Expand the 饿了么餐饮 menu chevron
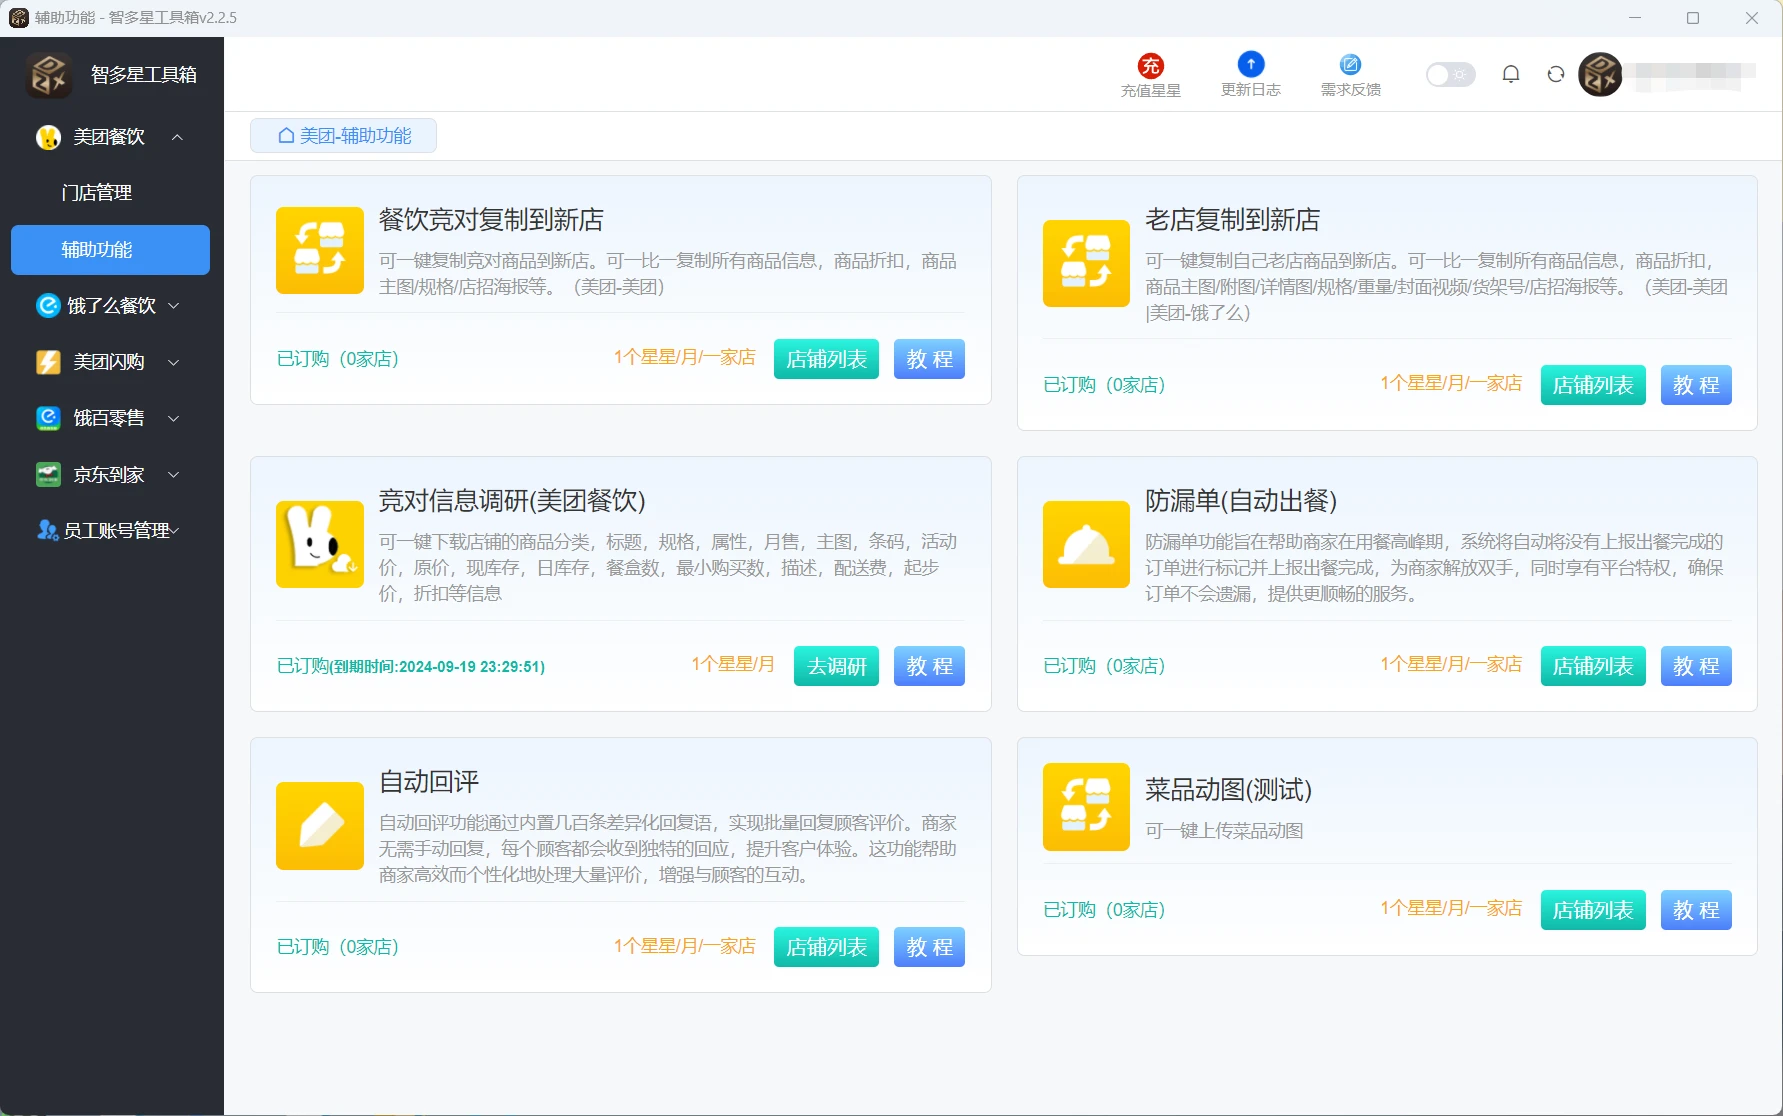This screenshot has width=1783, height=1116. pos(174,306)
